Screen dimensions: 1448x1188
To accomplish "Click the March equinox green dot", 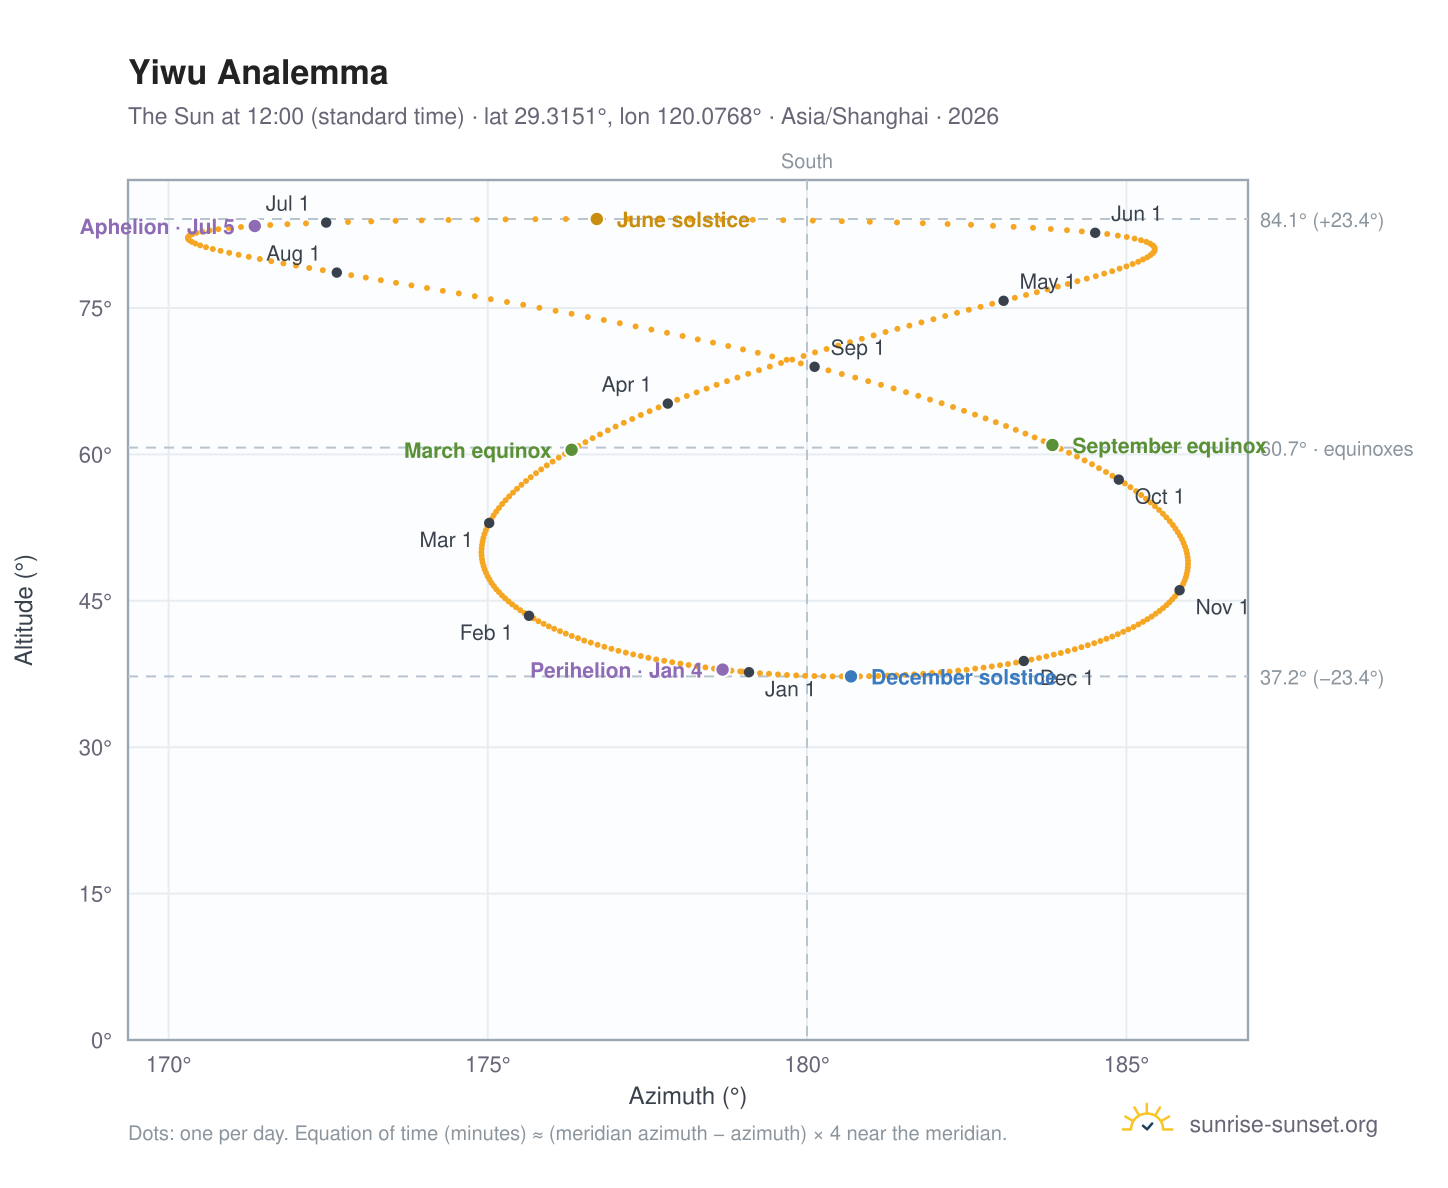I will click(x=572, y=450).
